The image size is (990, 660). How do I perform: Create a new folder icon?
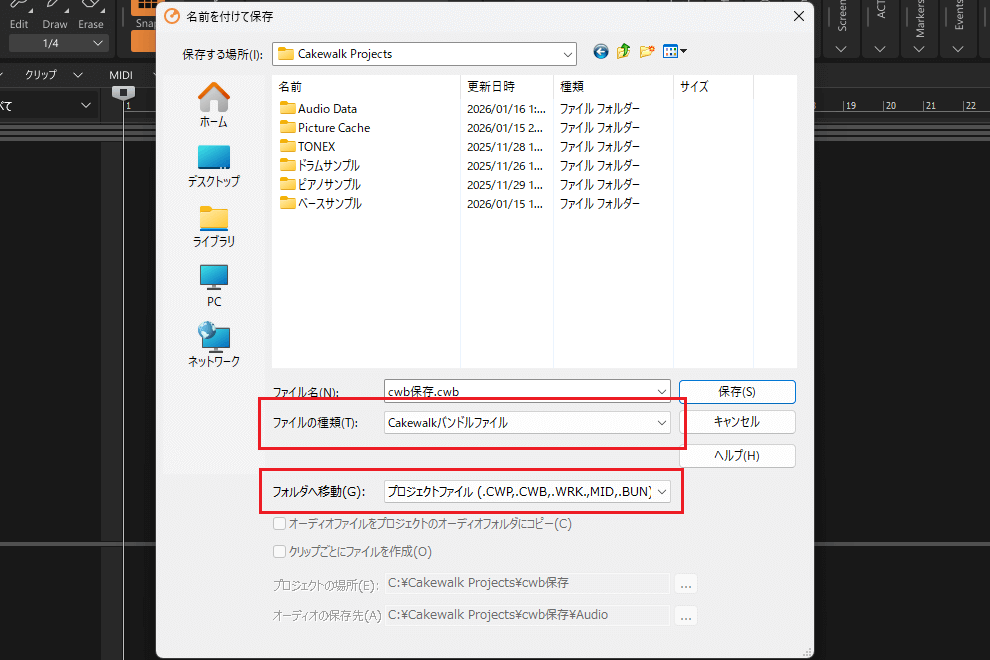coord(647,52)
